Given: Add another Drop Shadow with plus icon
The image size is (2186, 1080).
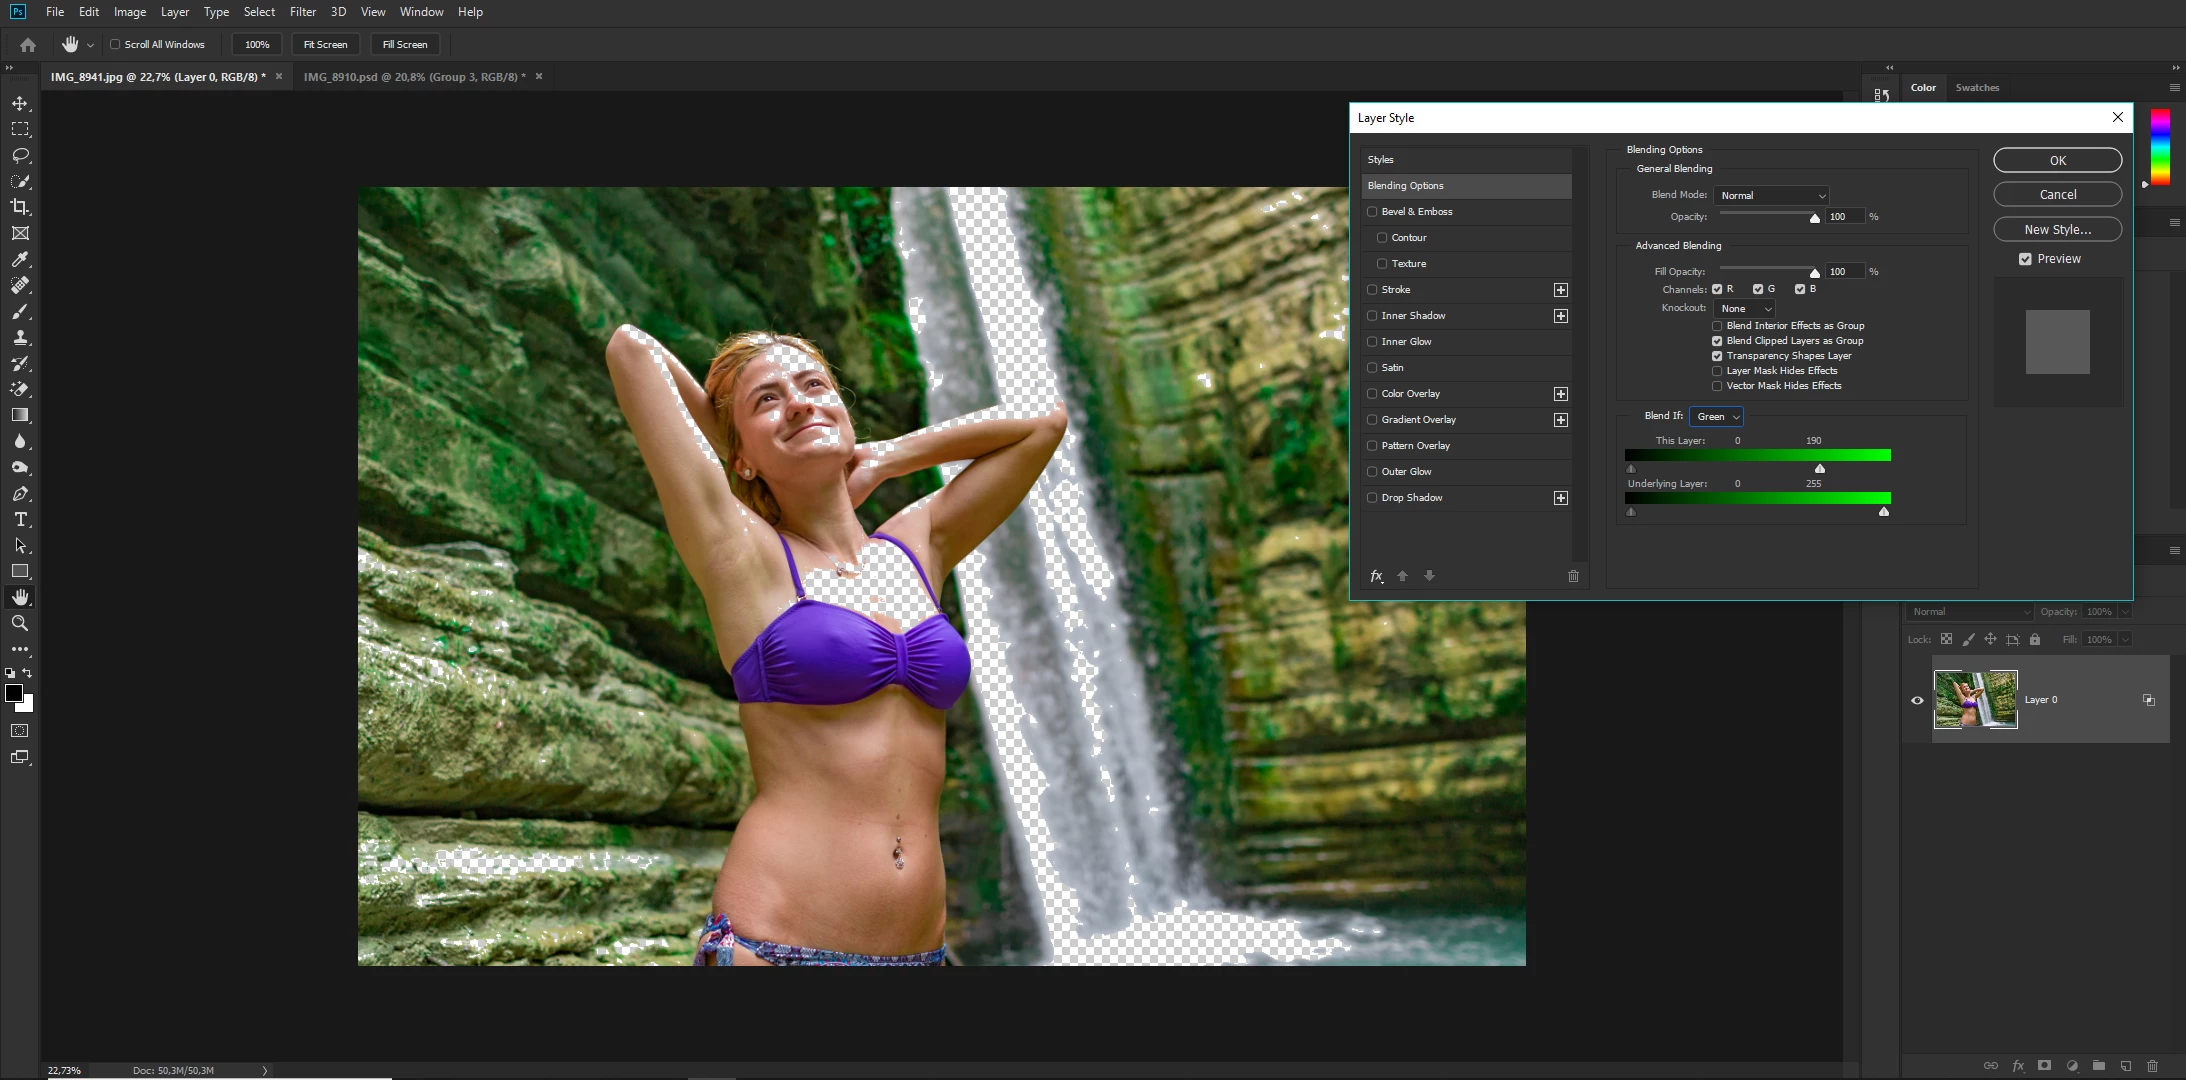Looking at the screenshot, I should click(1560, 498).
